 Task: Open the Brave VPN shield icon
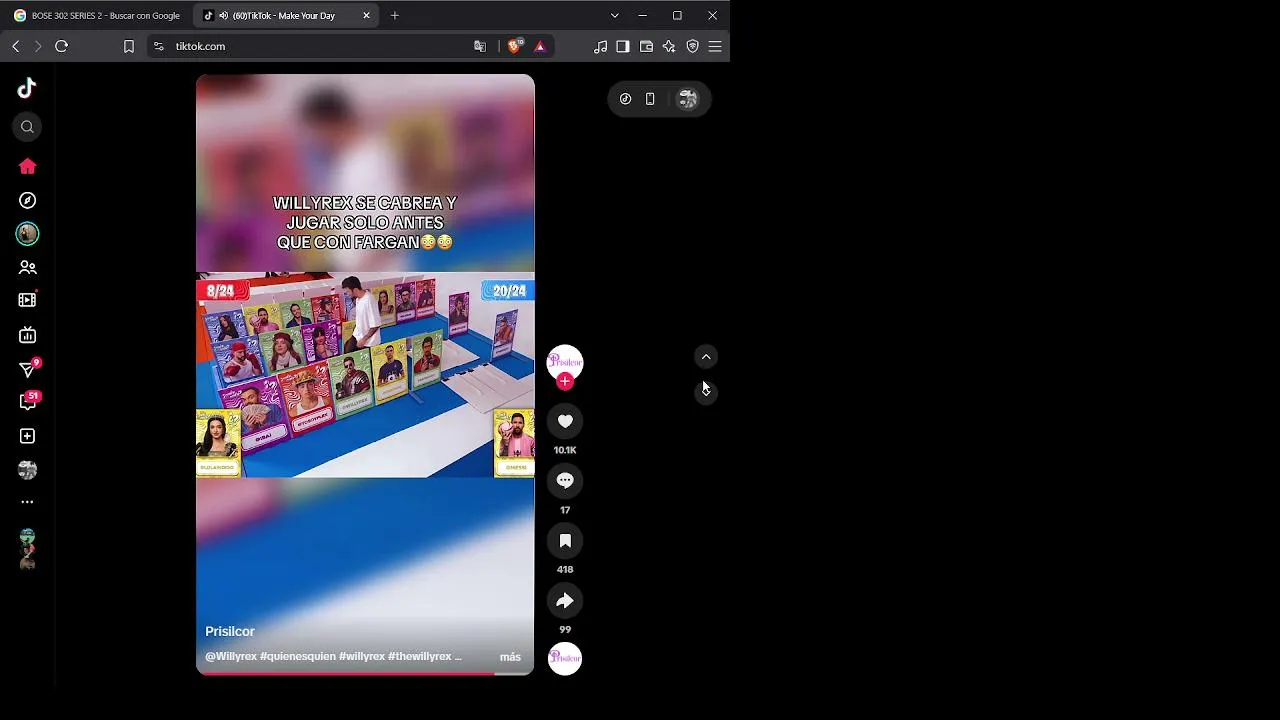(692, 46)
